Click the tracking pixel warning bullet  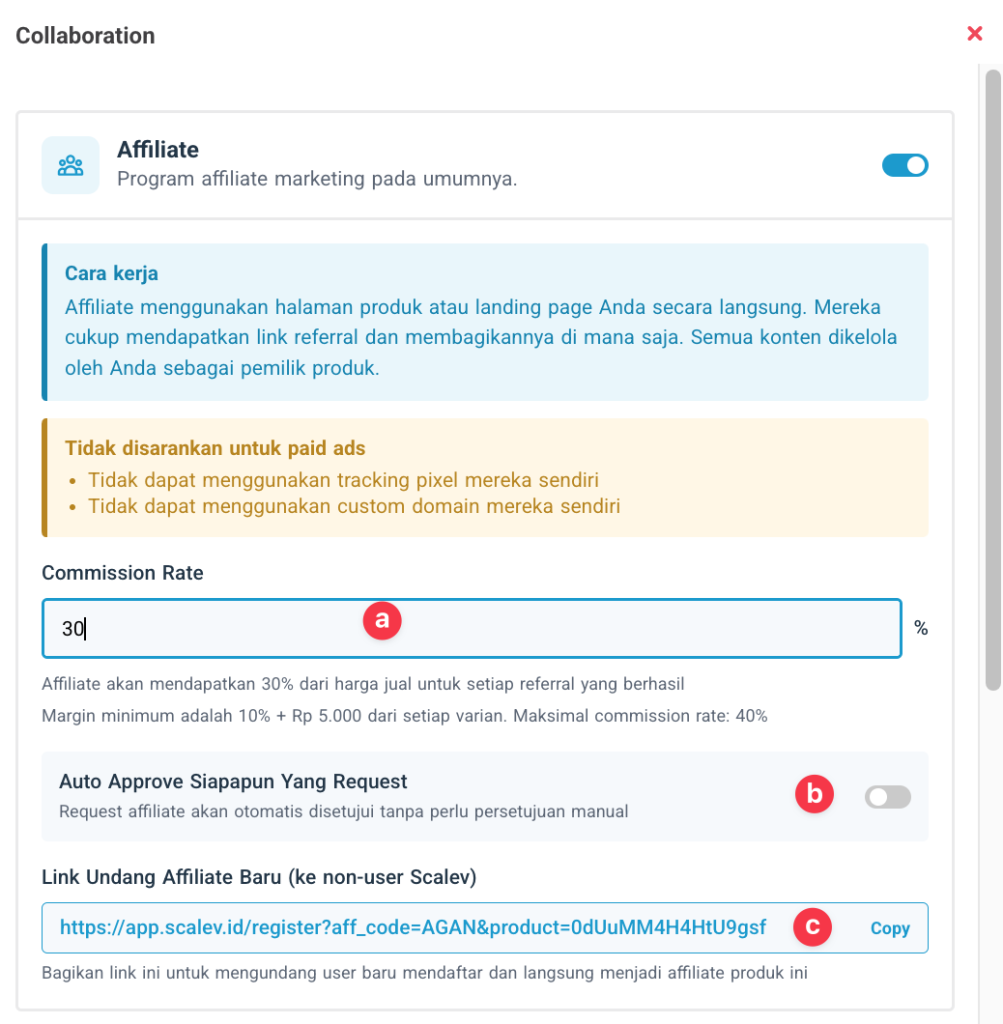tap(343, 479)
